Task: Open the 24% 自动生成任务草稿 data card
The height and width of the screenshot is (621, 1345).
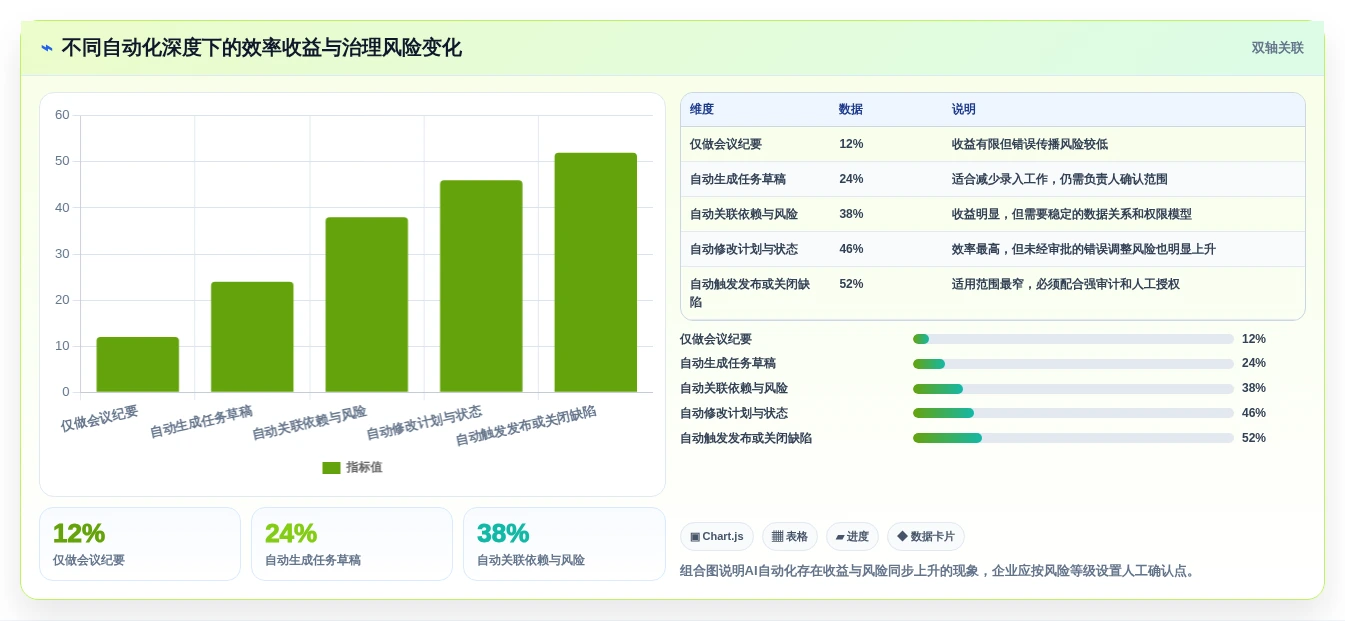Action: coord(352,544)
